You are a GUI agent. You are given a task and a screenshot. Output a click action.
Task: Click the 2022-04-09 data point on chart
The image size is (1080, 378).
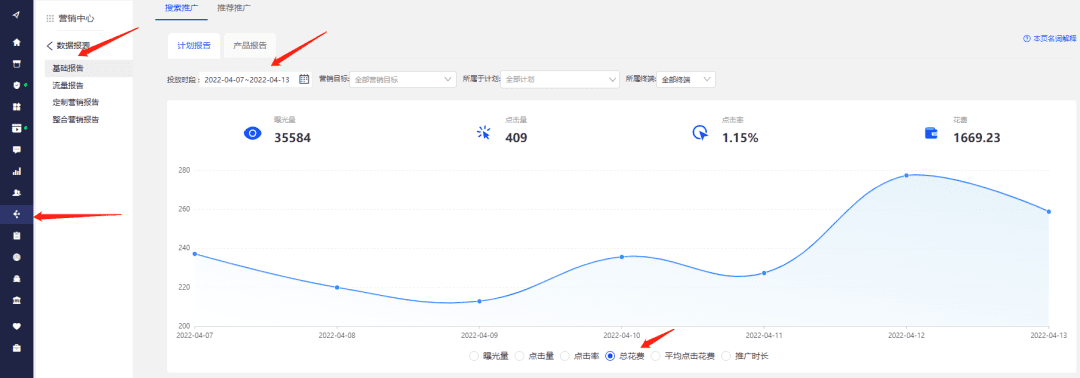[479, 301]
